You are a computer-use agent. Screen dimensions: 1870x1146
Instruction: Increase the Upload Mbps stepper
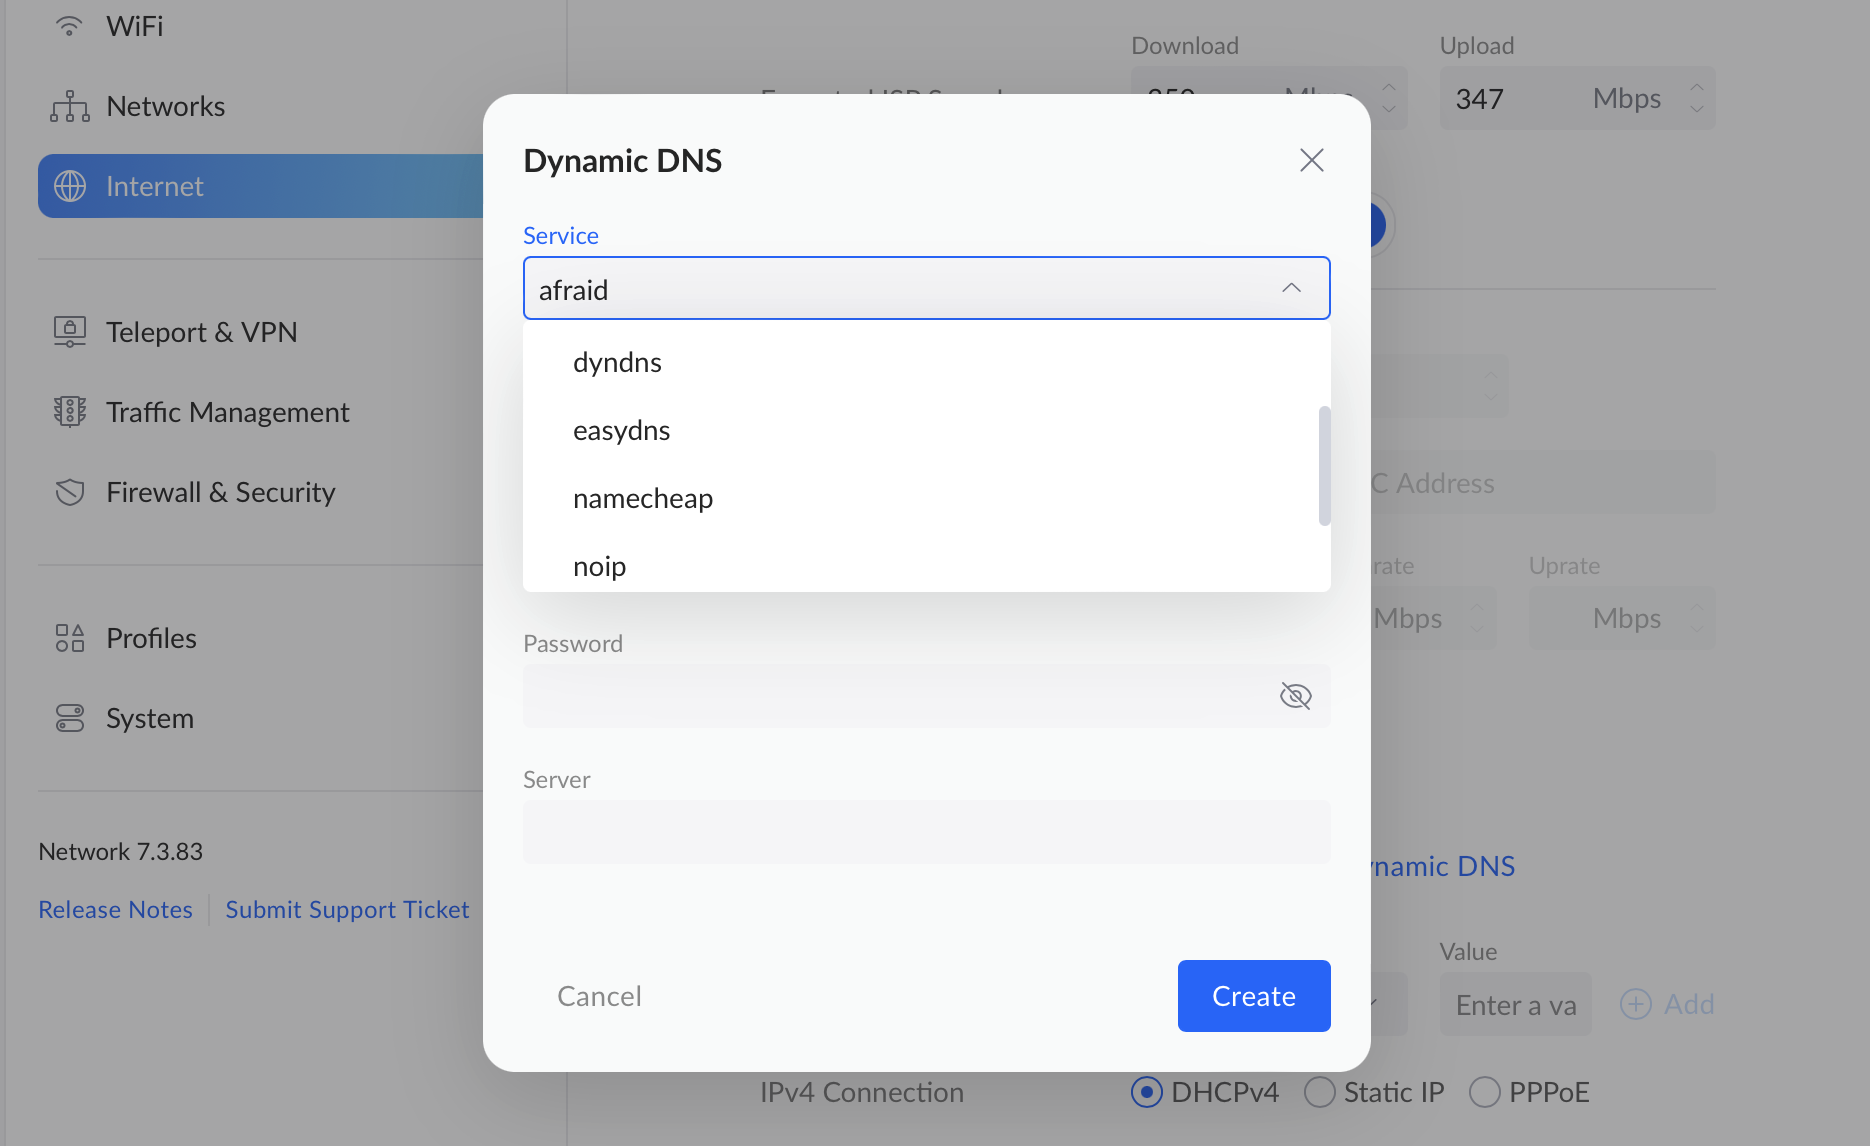[x=1696, y=88]
